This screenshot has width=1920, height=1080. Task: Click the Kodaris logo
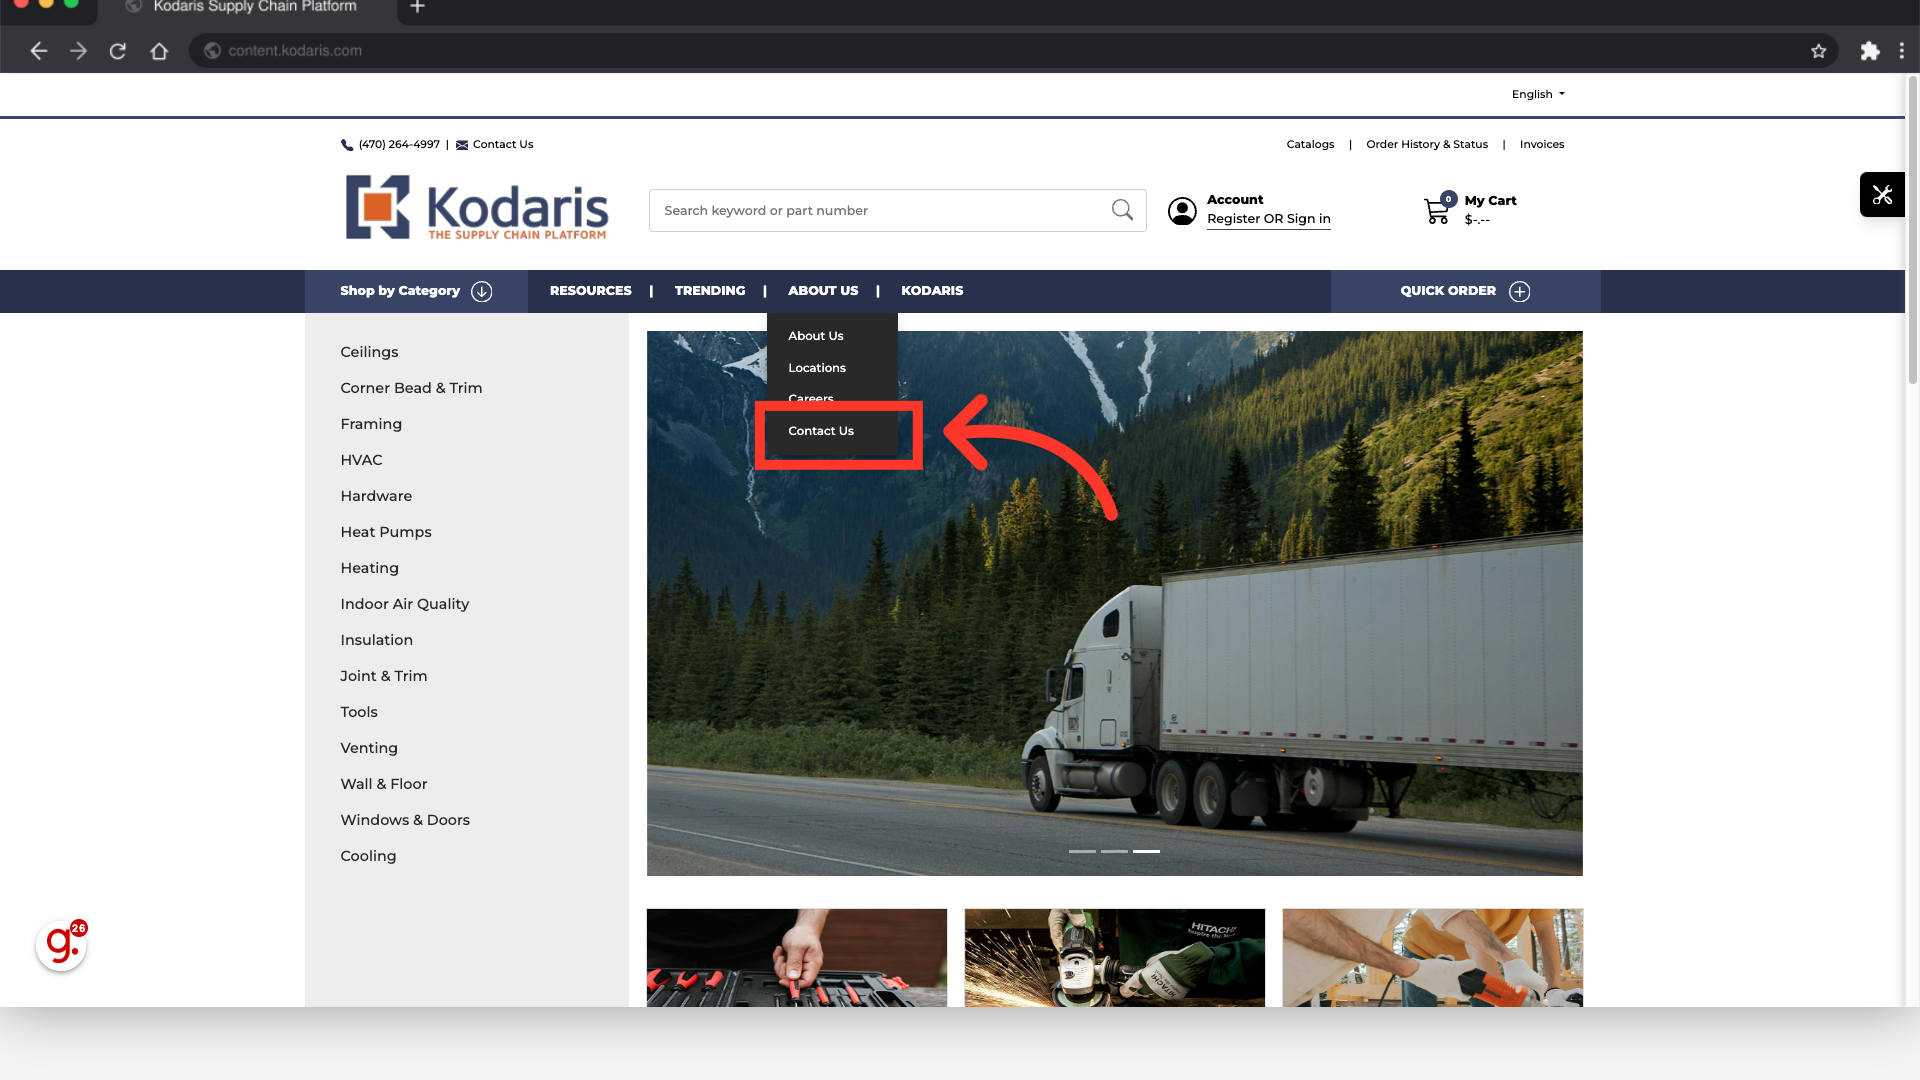[x=477, y=208]
